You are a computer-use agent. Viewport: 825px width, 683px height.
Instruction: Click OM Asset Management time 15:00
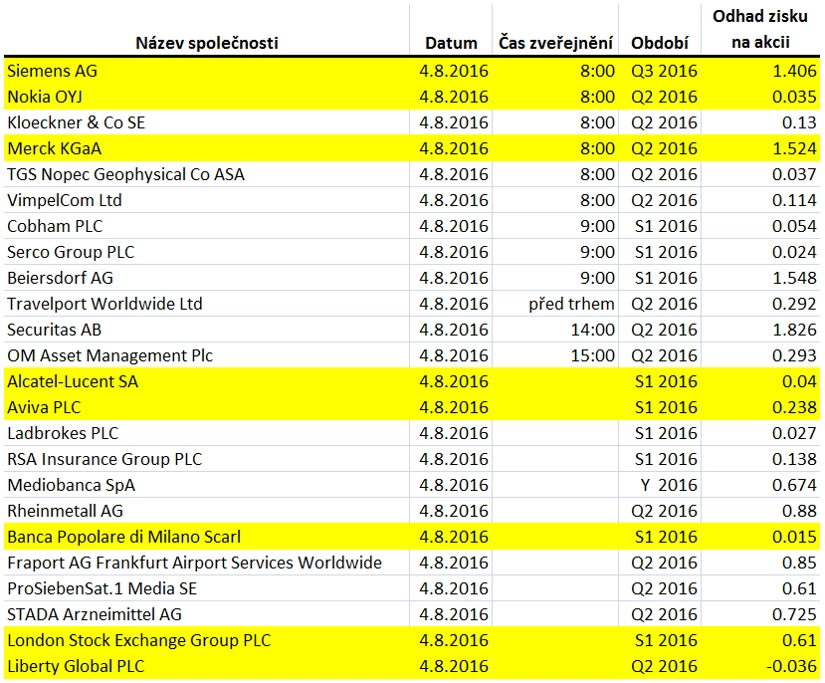pyautogui.click(x=592, y=355)
